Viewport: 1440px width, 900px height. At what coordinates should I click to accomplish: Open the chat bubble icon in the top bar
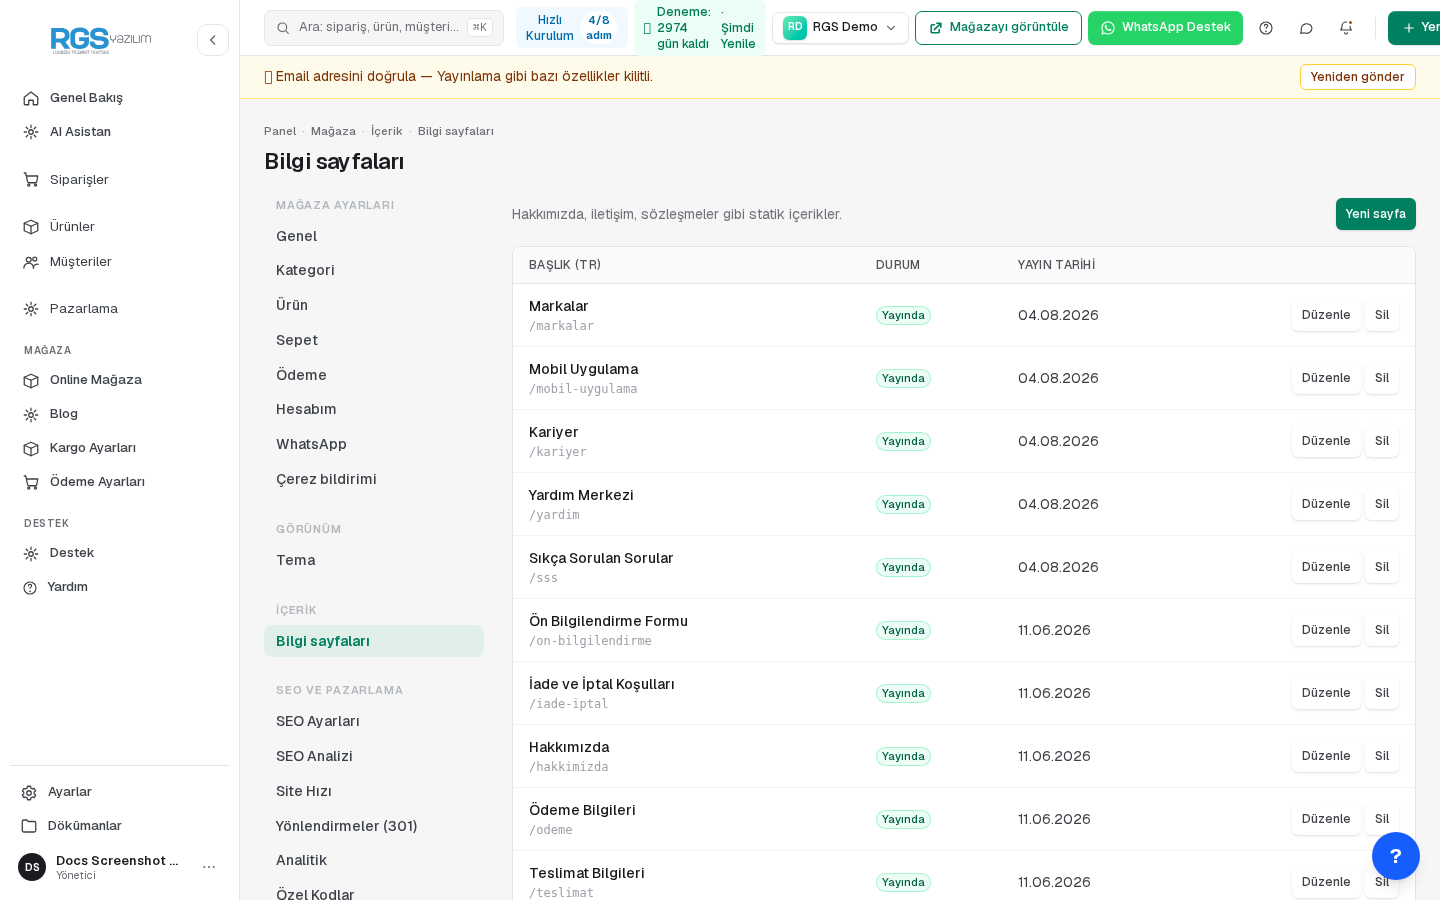[x=1306, y=28]
